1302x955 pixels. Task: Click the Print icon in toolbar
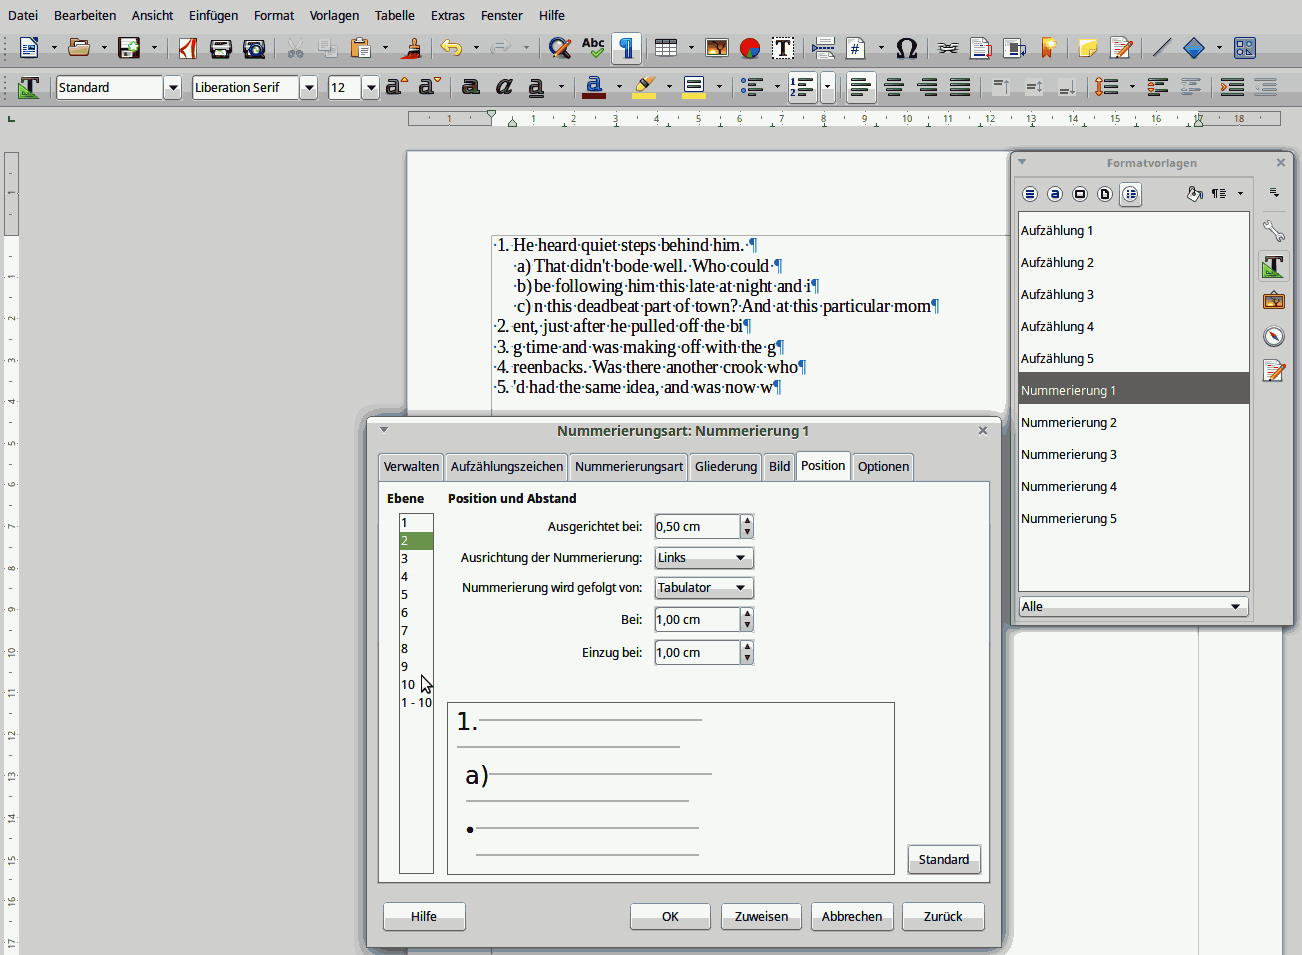[x=221, y=48]
